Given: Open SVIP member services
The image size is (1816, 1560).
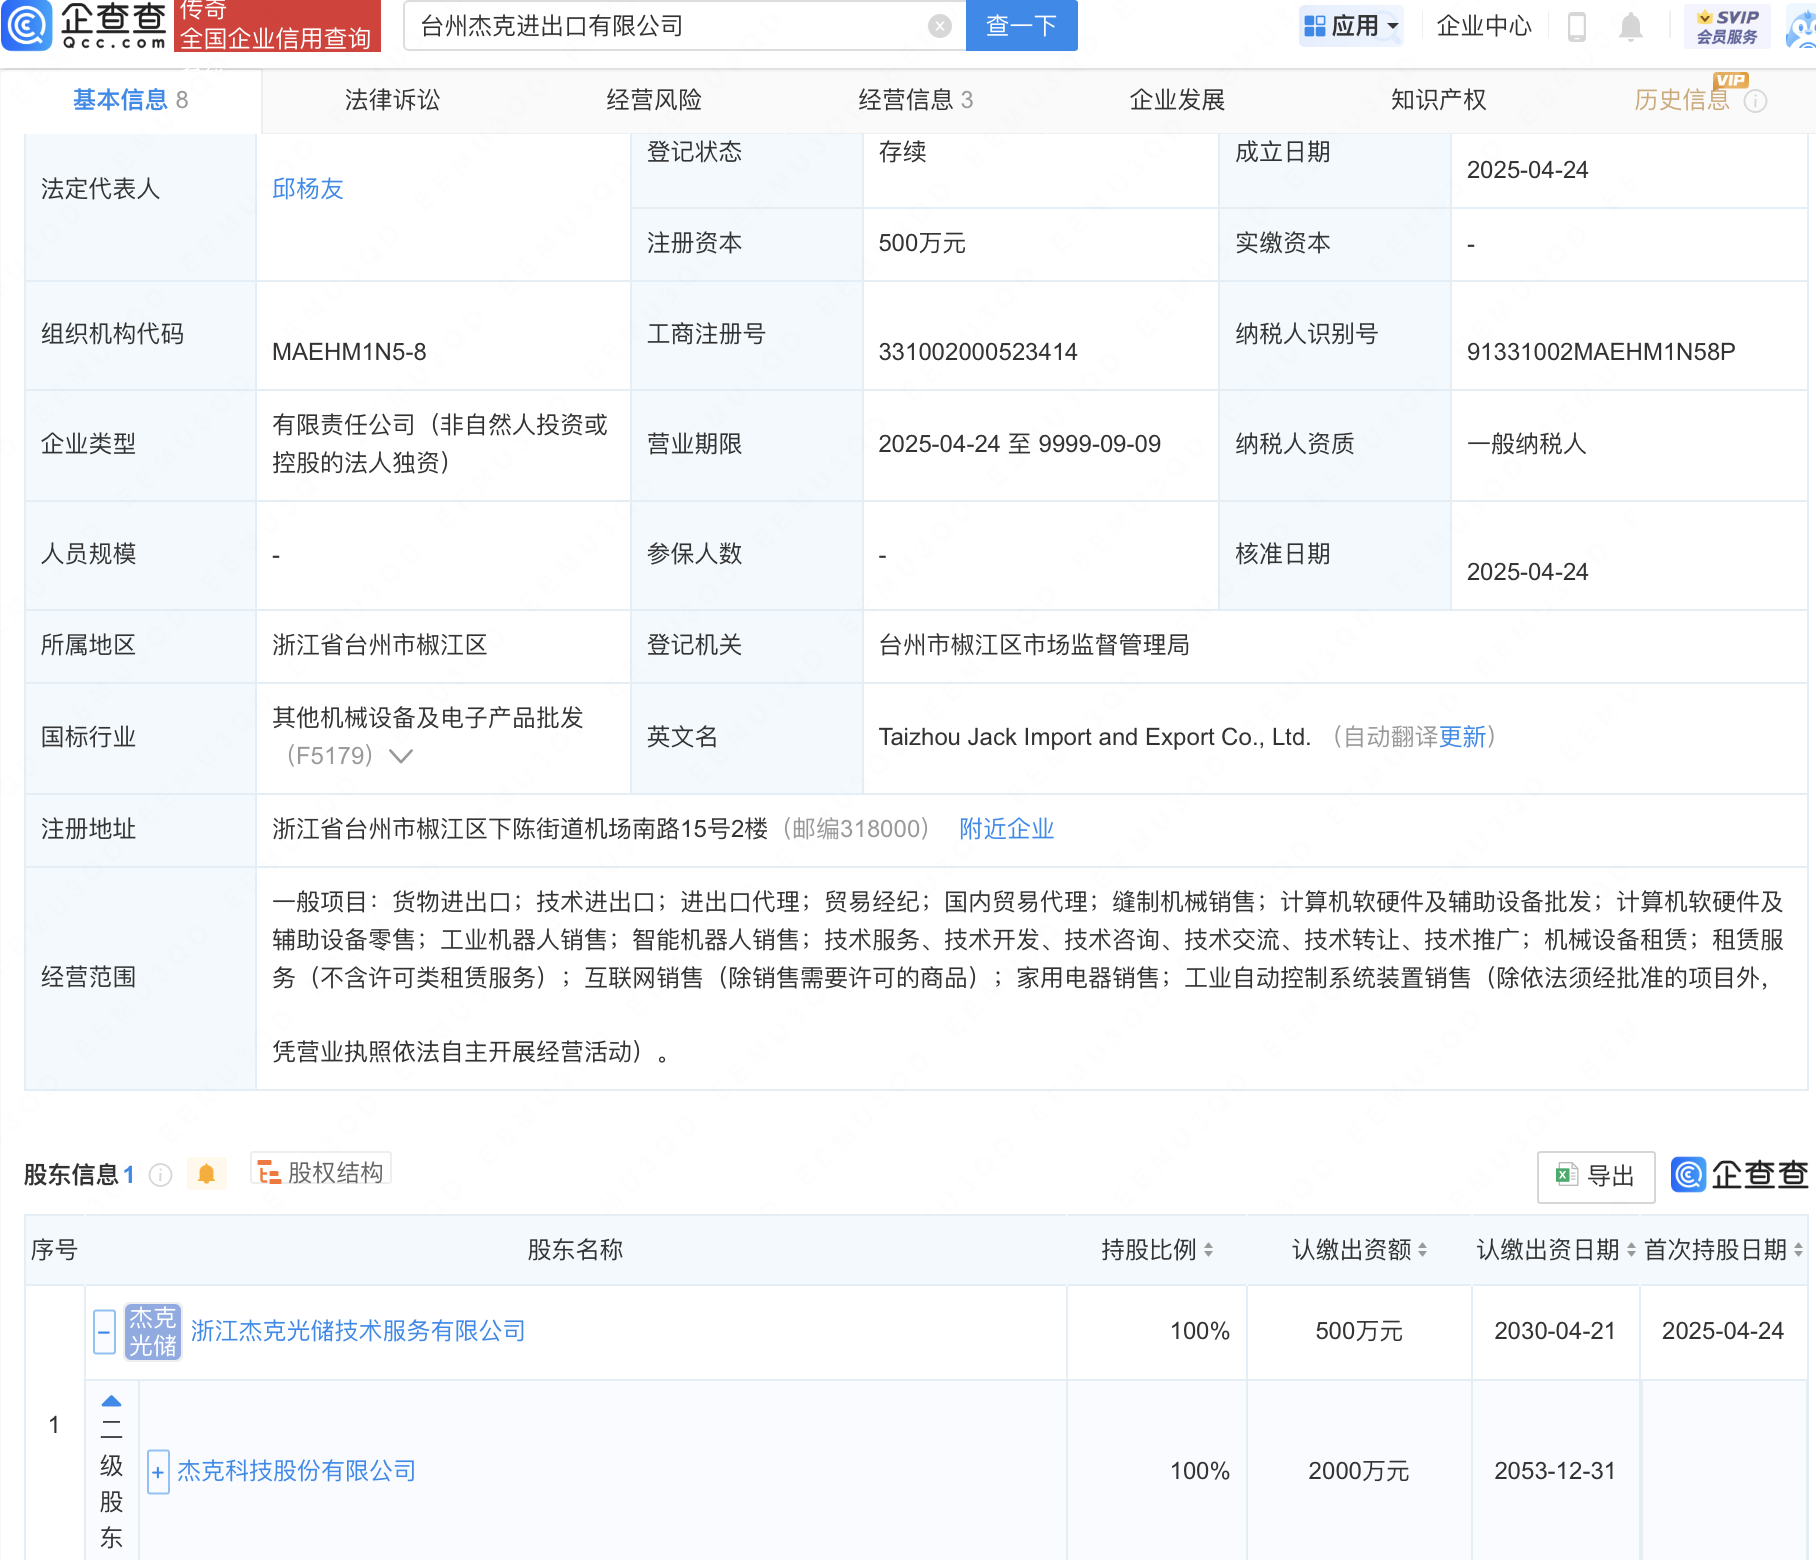Looking at the screenshot, I should pyautogui.click(x=1727, y=26).
